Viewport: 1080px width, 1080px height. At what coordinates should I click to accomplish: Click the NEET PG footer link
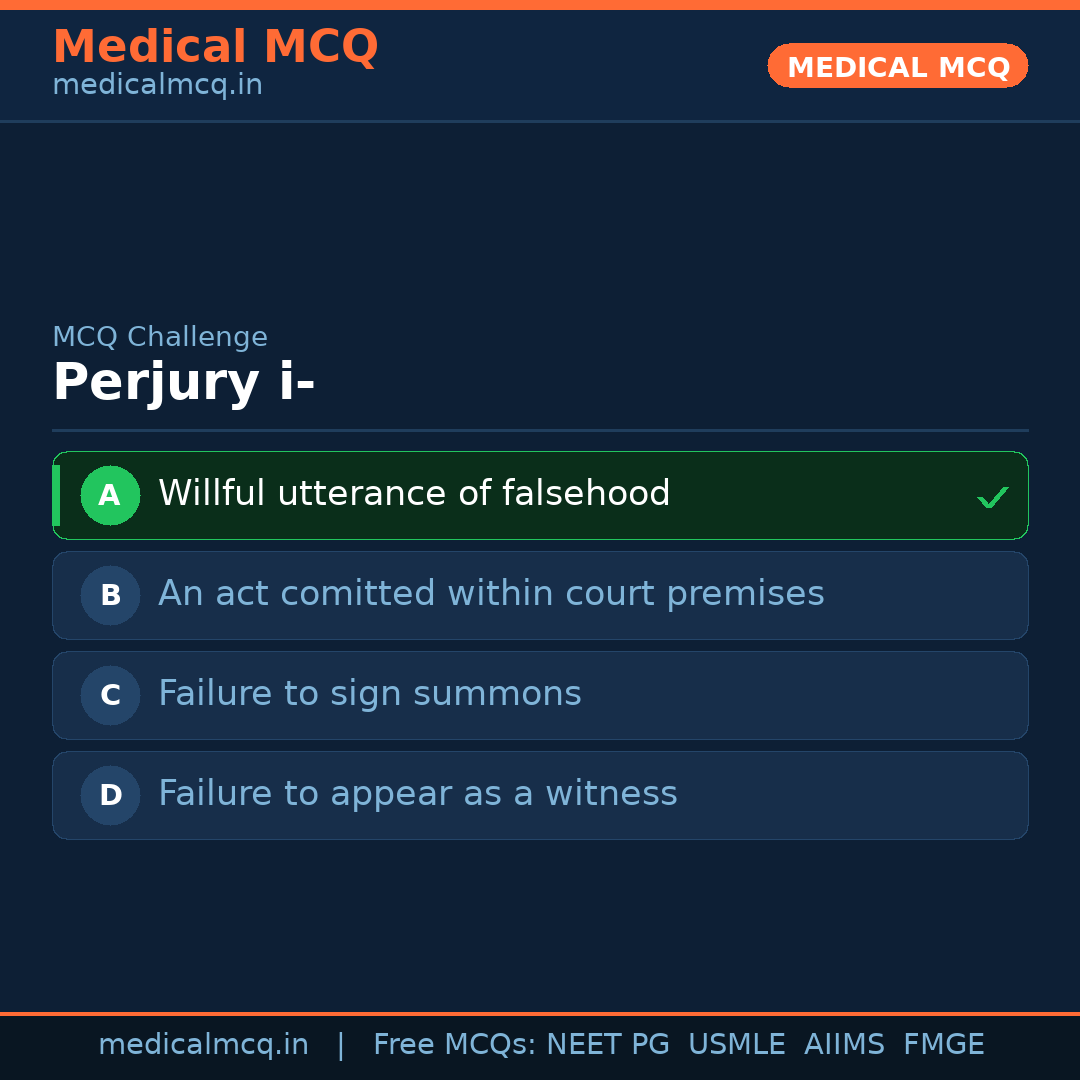607,1043
